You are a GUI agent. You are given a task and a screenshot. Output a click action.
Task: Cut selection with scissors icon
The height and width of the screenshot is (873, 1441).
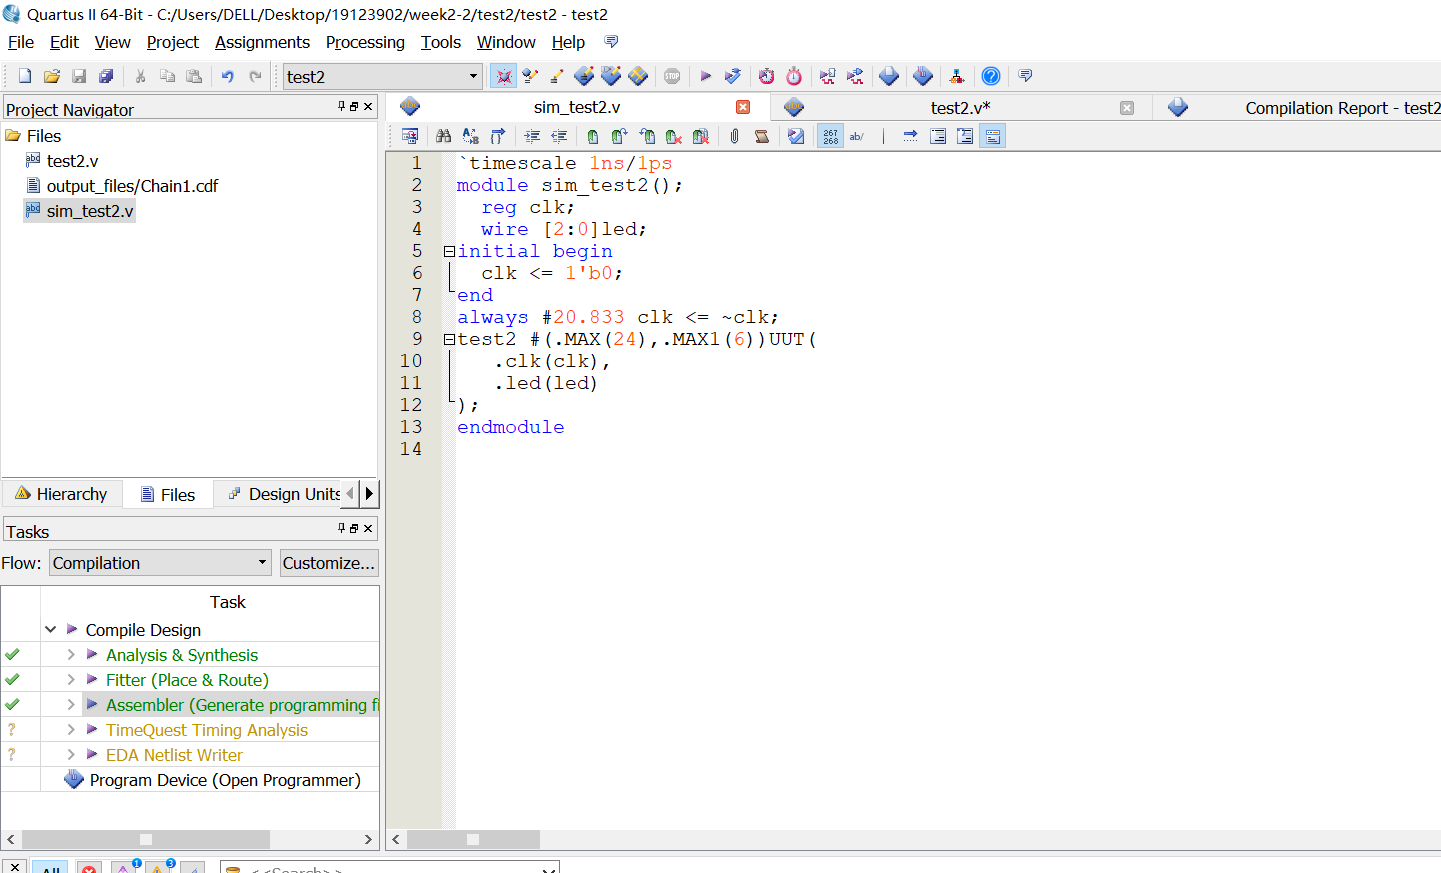(141, 76)
